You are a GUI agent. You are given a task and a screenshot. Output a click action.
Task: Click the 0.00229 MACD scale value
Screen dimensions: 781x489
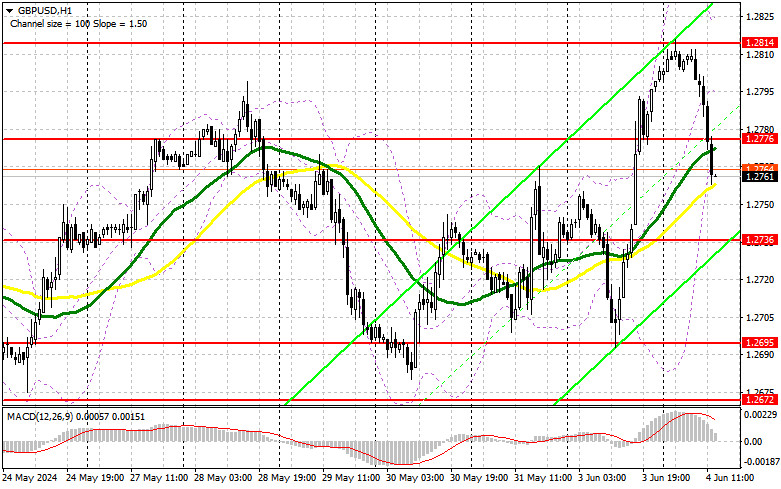pos(760,415)
